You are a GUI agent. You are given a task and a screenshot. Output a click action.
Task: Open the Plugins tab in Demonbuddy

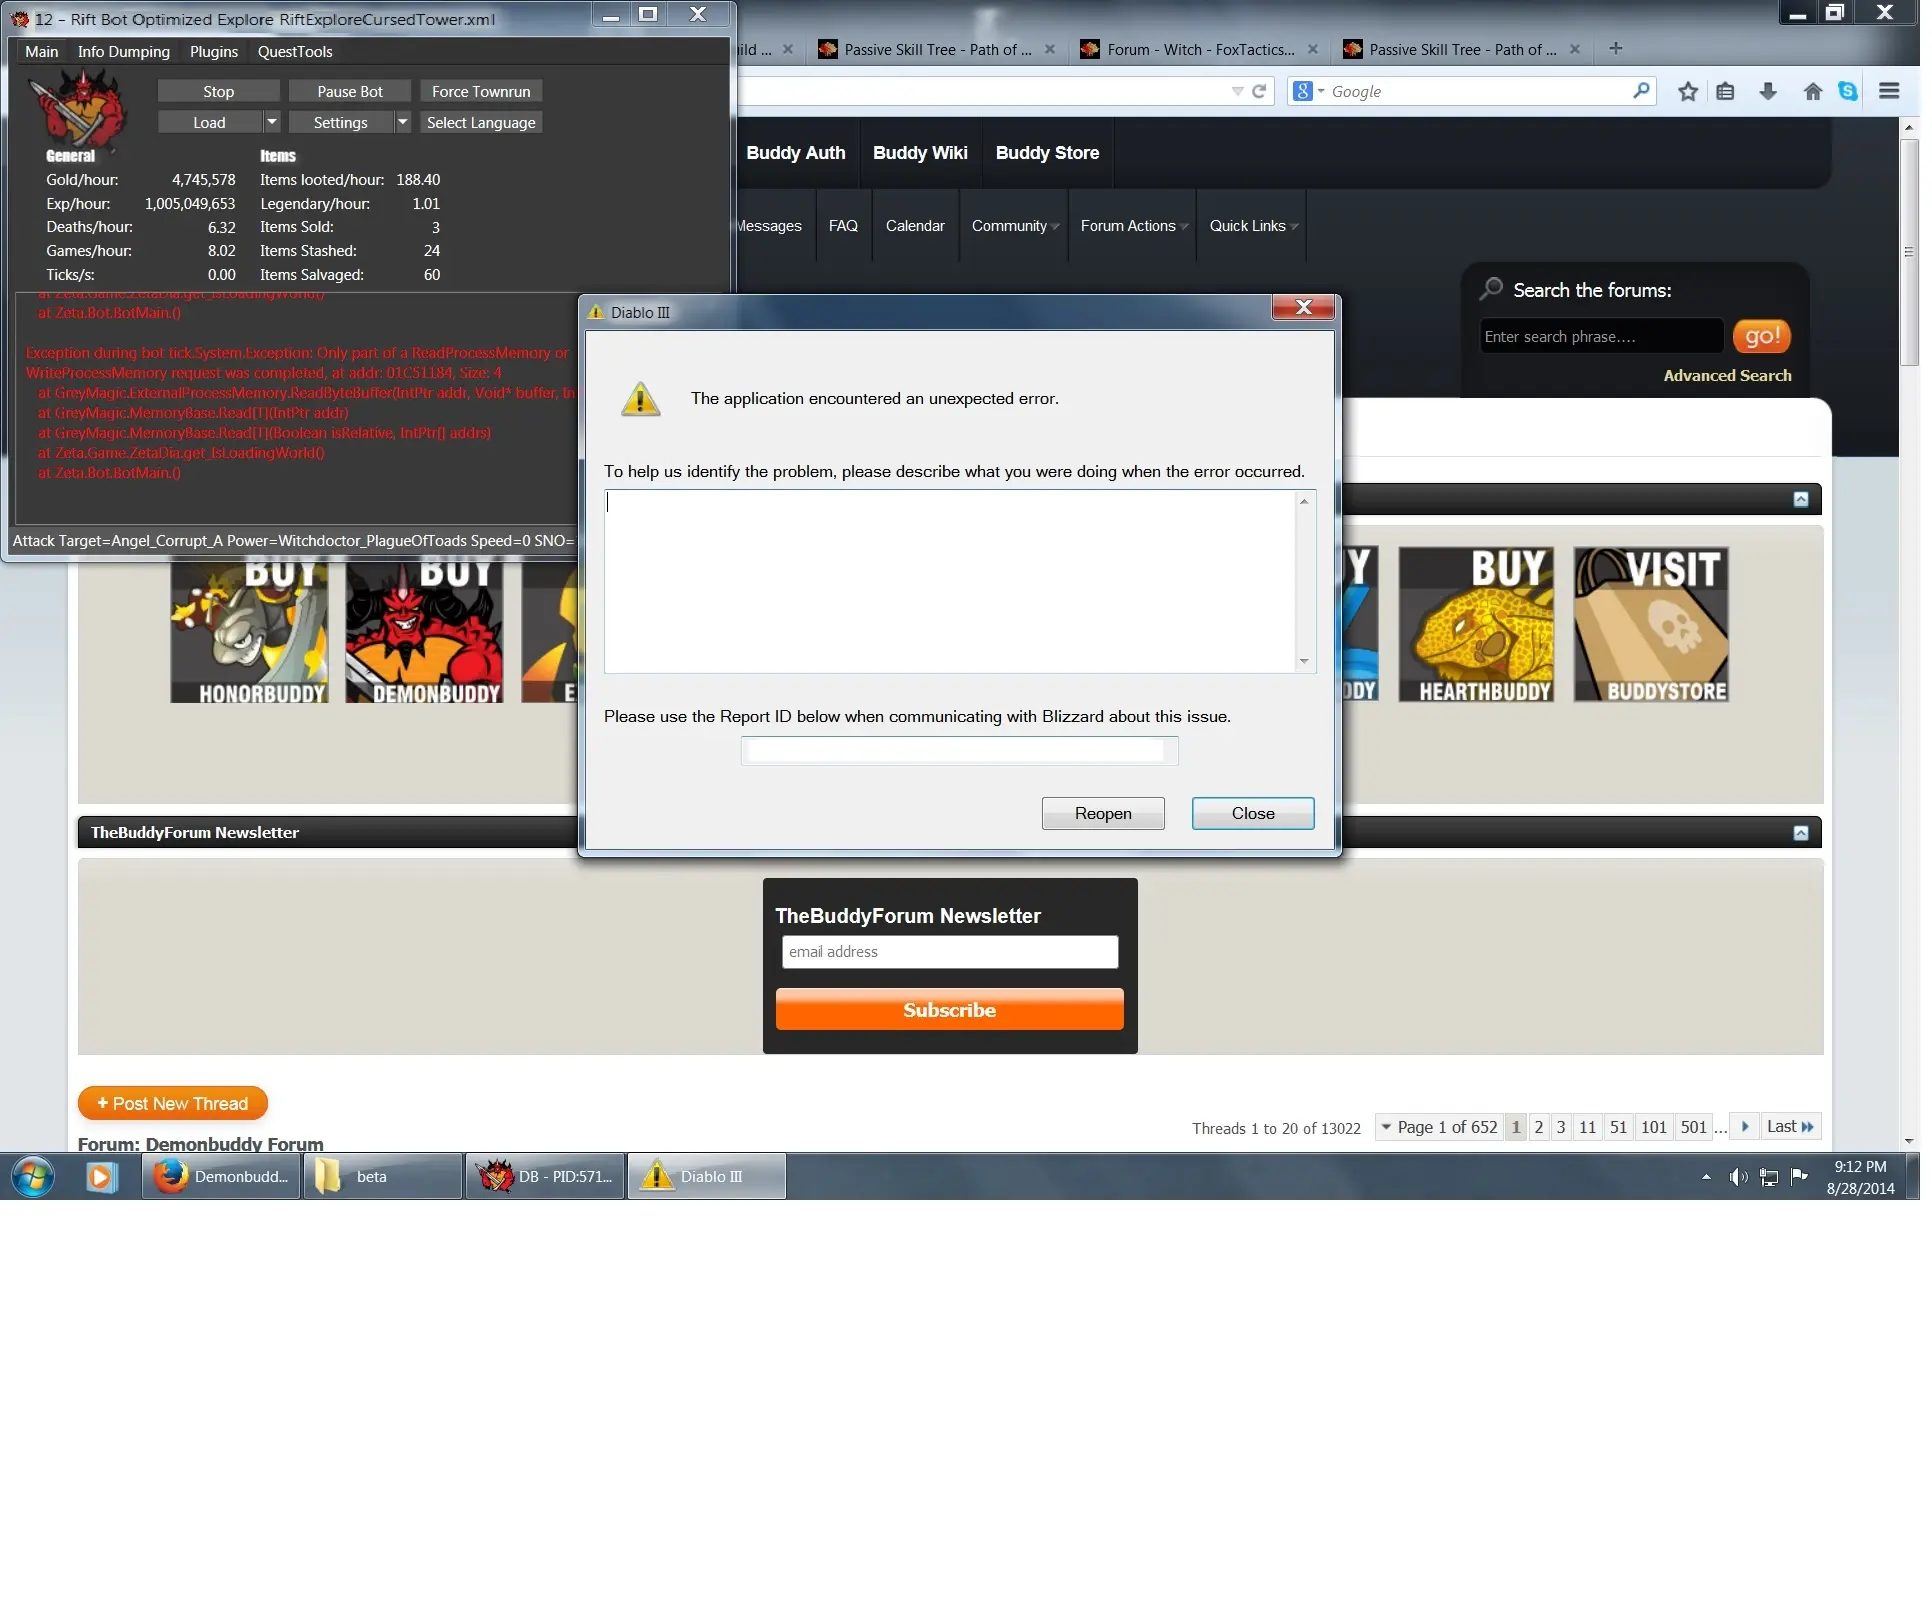pos(215,52)
